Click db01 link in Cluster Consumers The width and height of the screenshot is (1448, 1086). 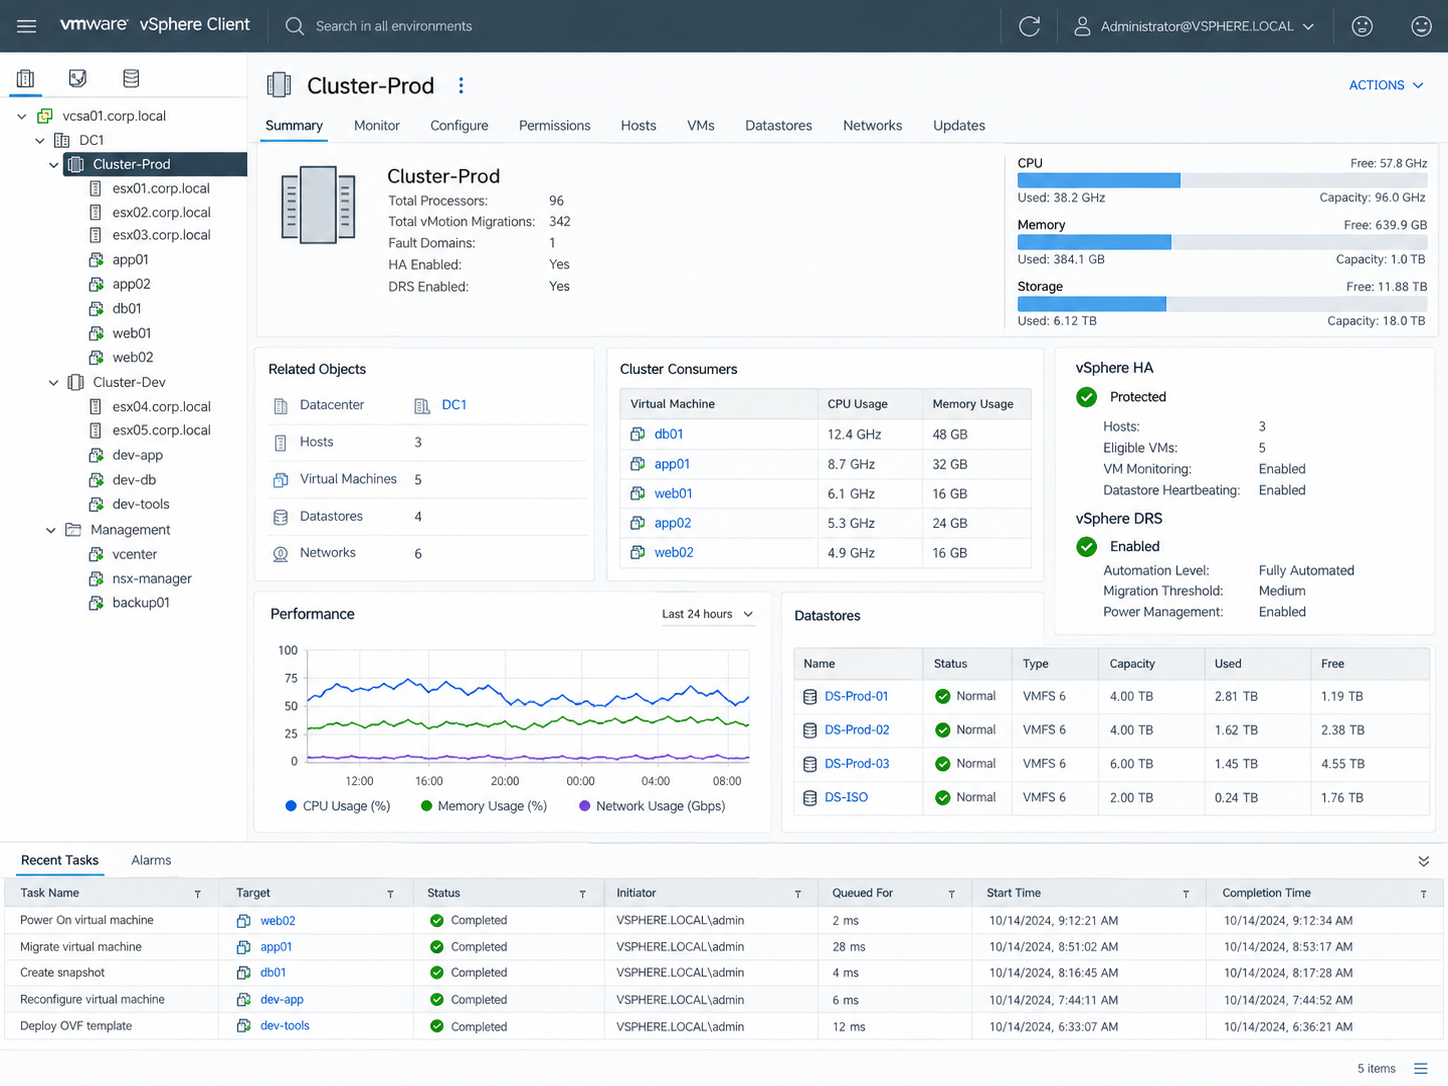click(669, 434)
